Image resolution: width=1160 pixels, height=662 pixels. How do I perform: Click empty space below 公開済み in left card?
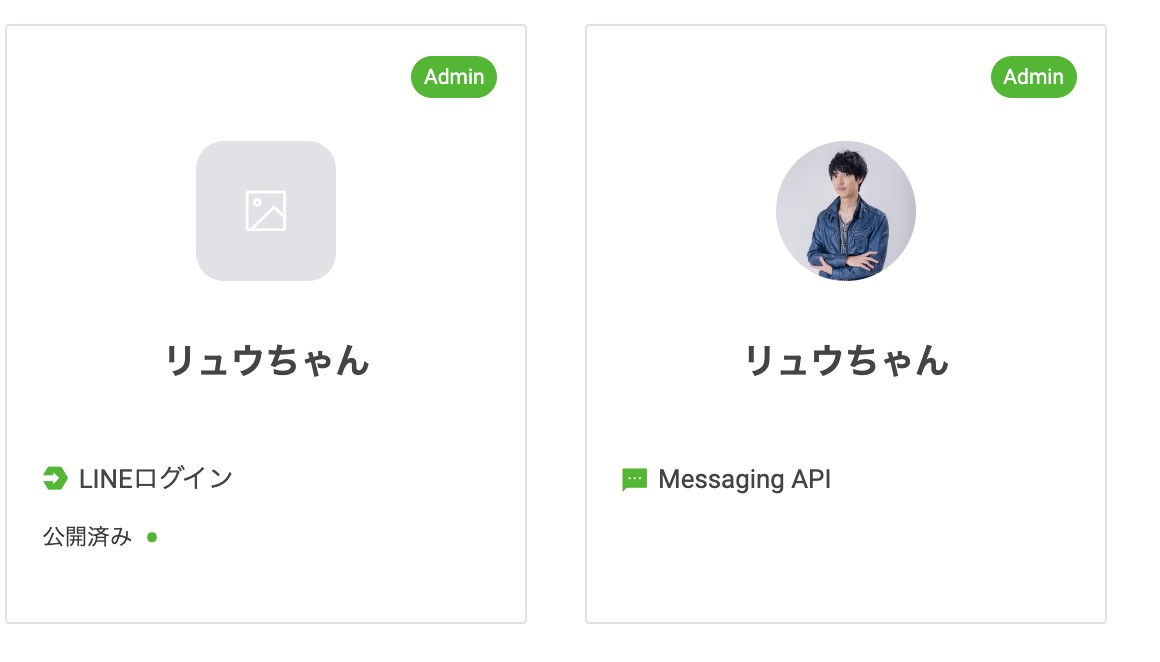[x=266, y=588]
